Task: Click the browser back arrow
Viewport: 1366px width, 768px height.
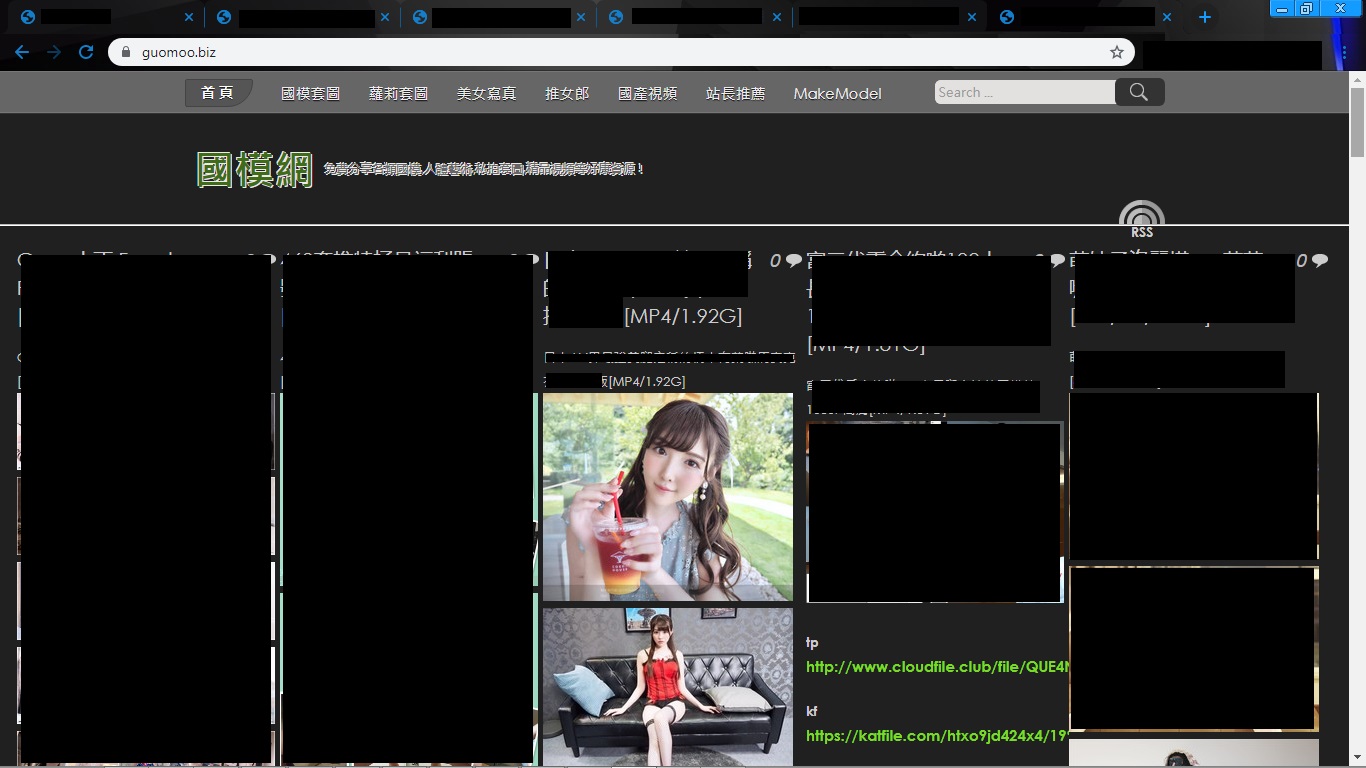Action: pyautogui.click(x=22, y=52)
